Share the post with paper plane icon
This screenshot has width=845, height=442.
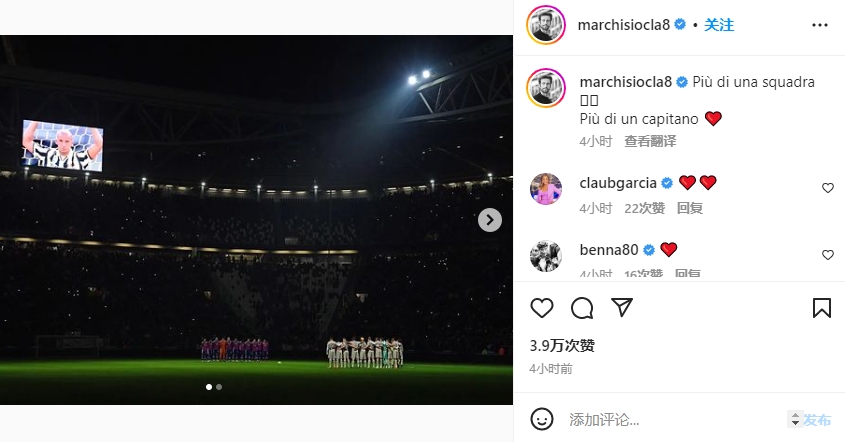coord(621,308)
